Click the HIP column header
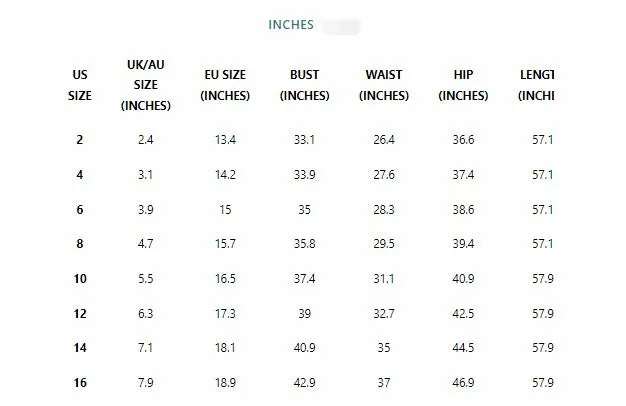The image size is (626, 406). tap(463, 85)
